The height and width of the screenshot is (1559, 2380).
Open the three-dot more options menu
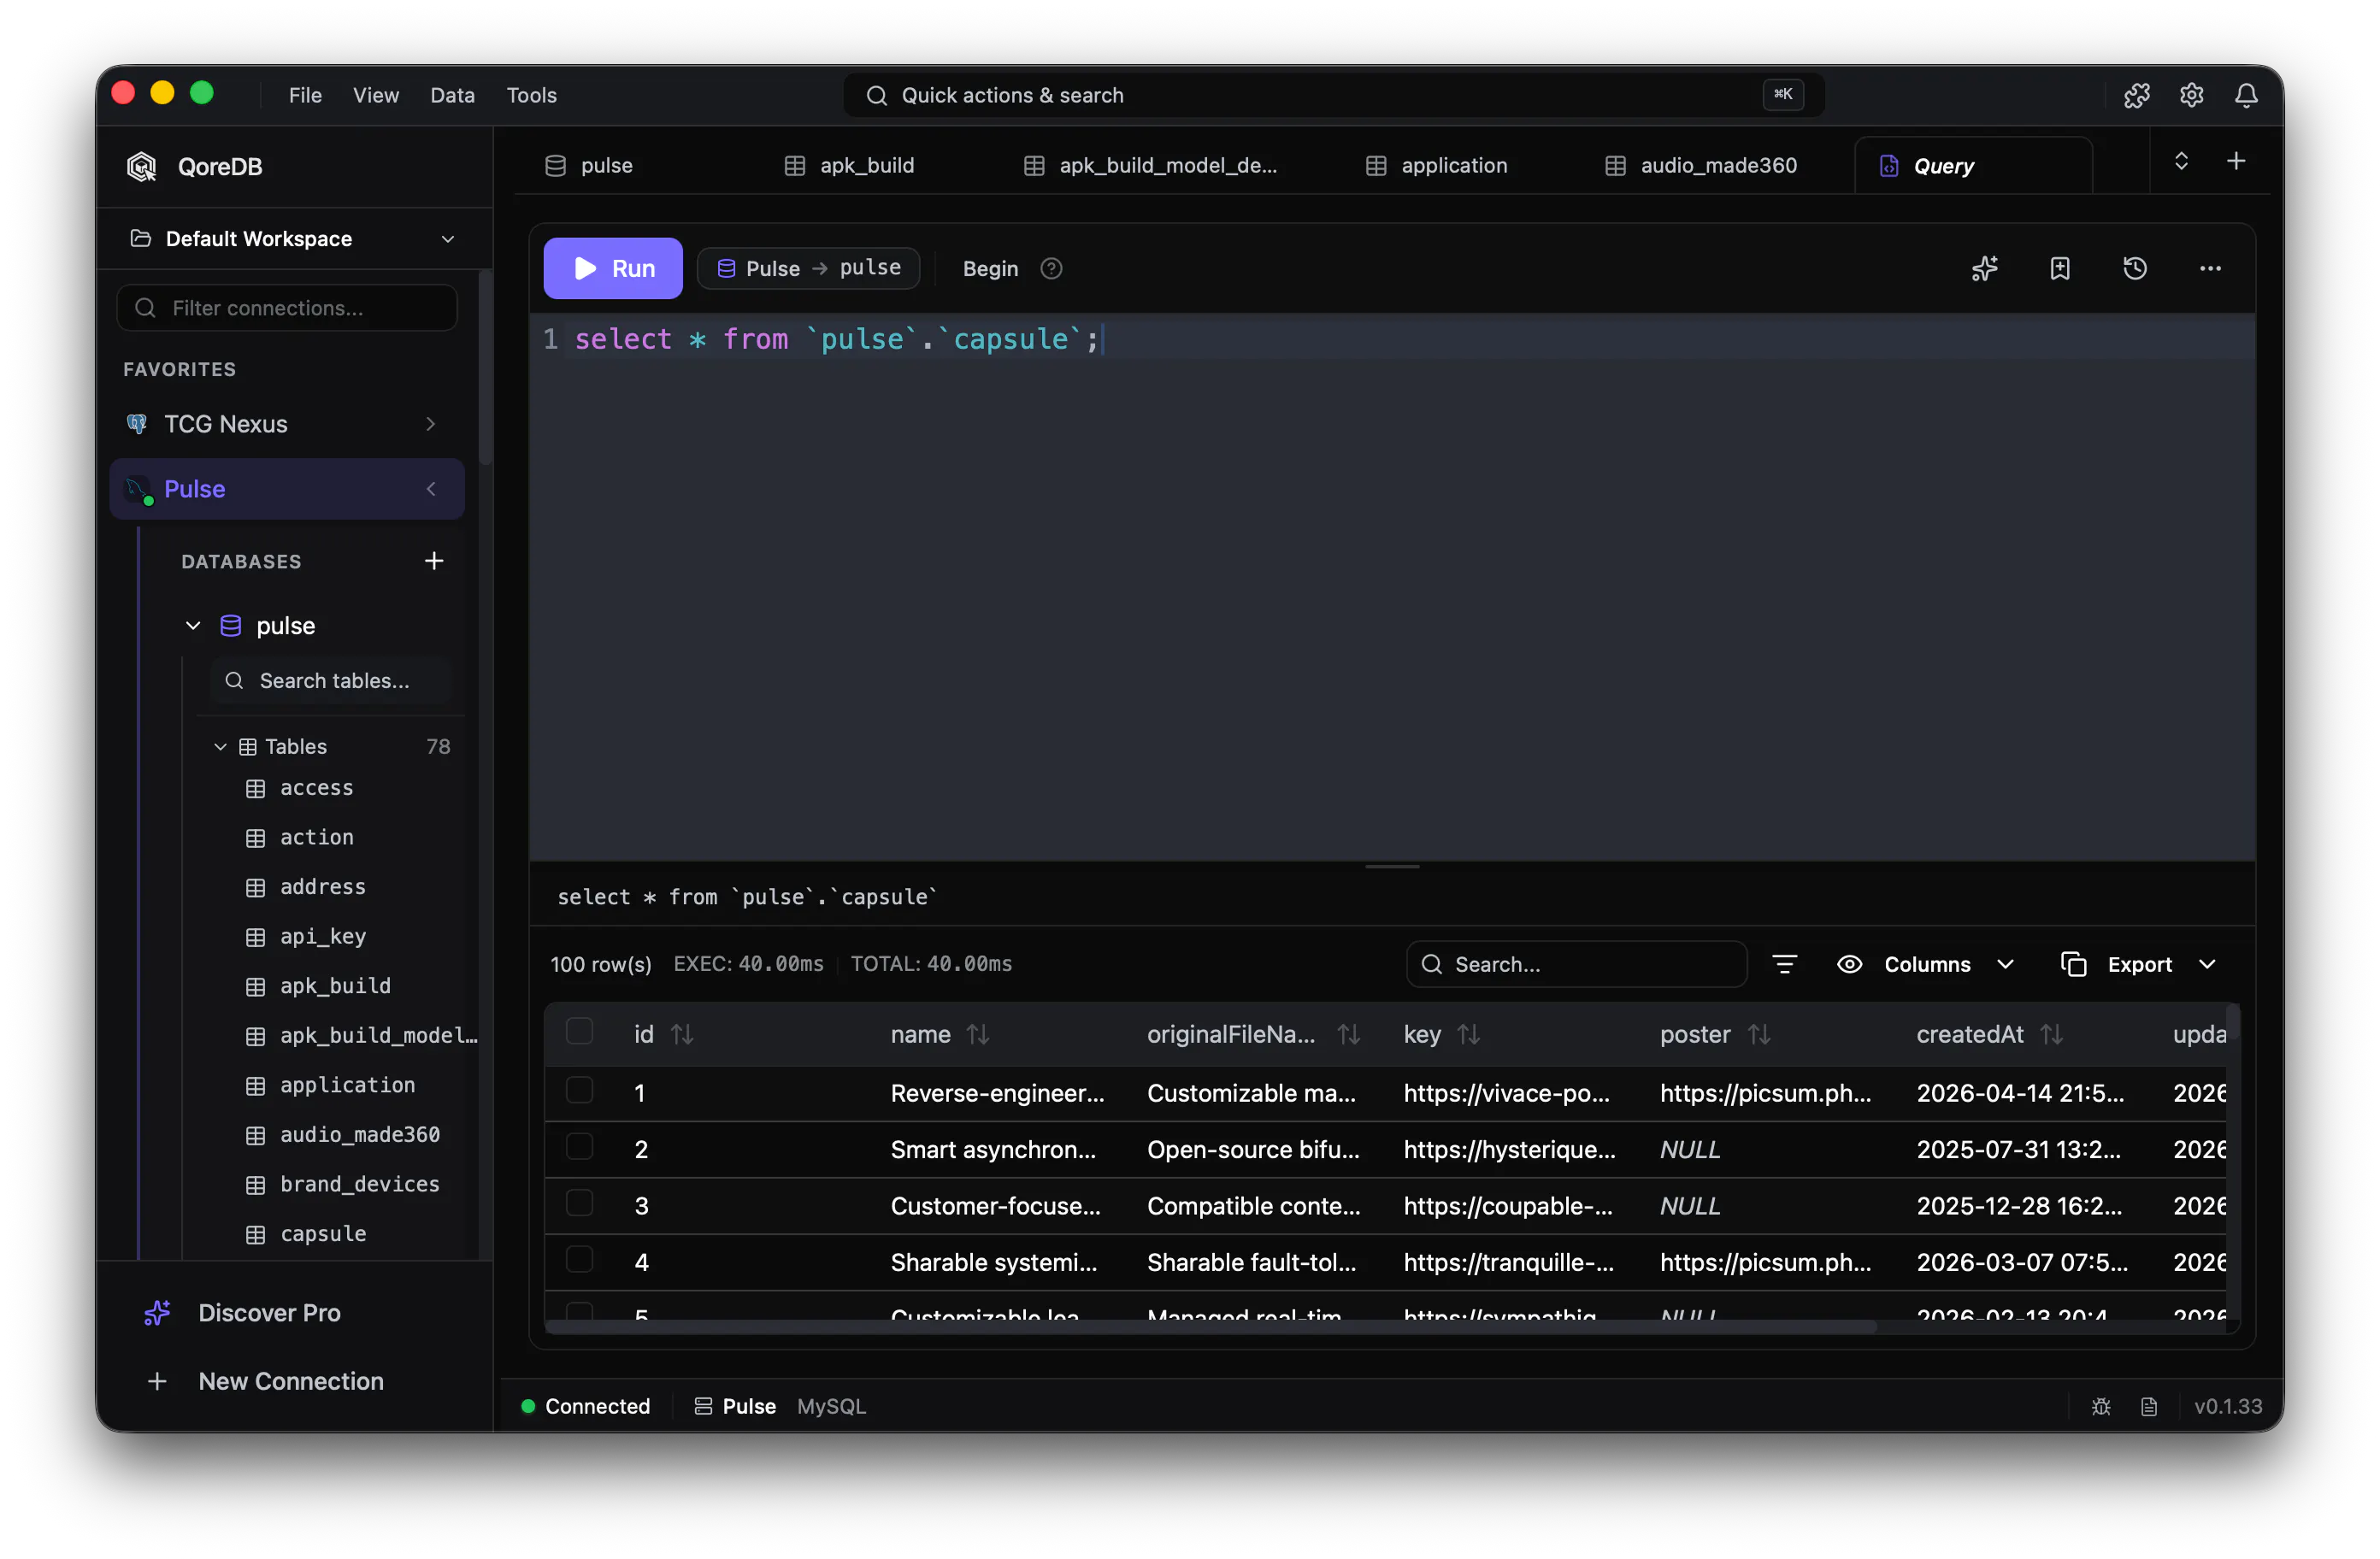2210,268
